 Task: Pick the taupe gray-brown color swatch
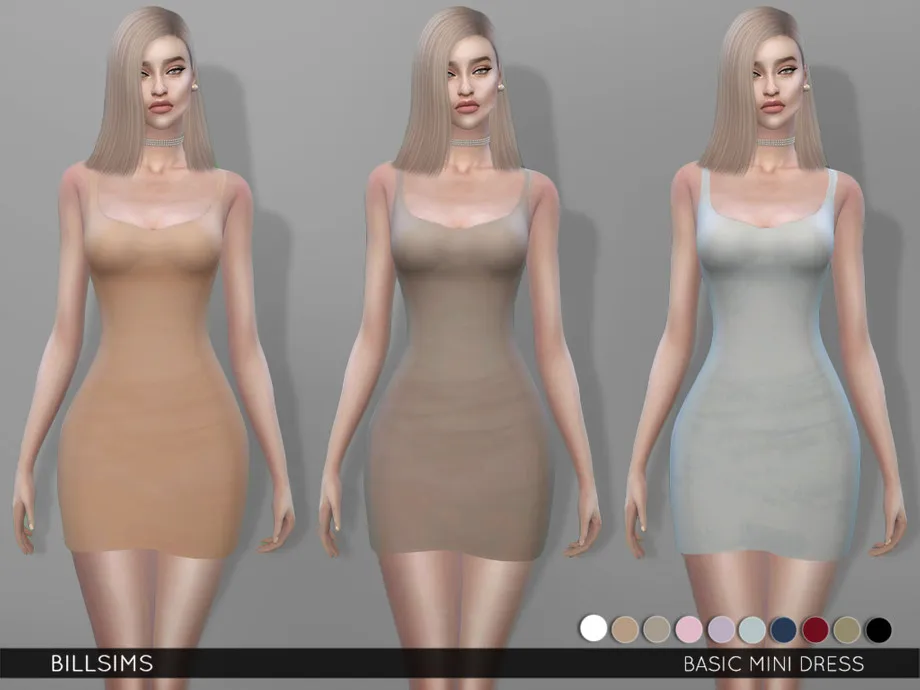pyautogui.click(x=657, y=628)
